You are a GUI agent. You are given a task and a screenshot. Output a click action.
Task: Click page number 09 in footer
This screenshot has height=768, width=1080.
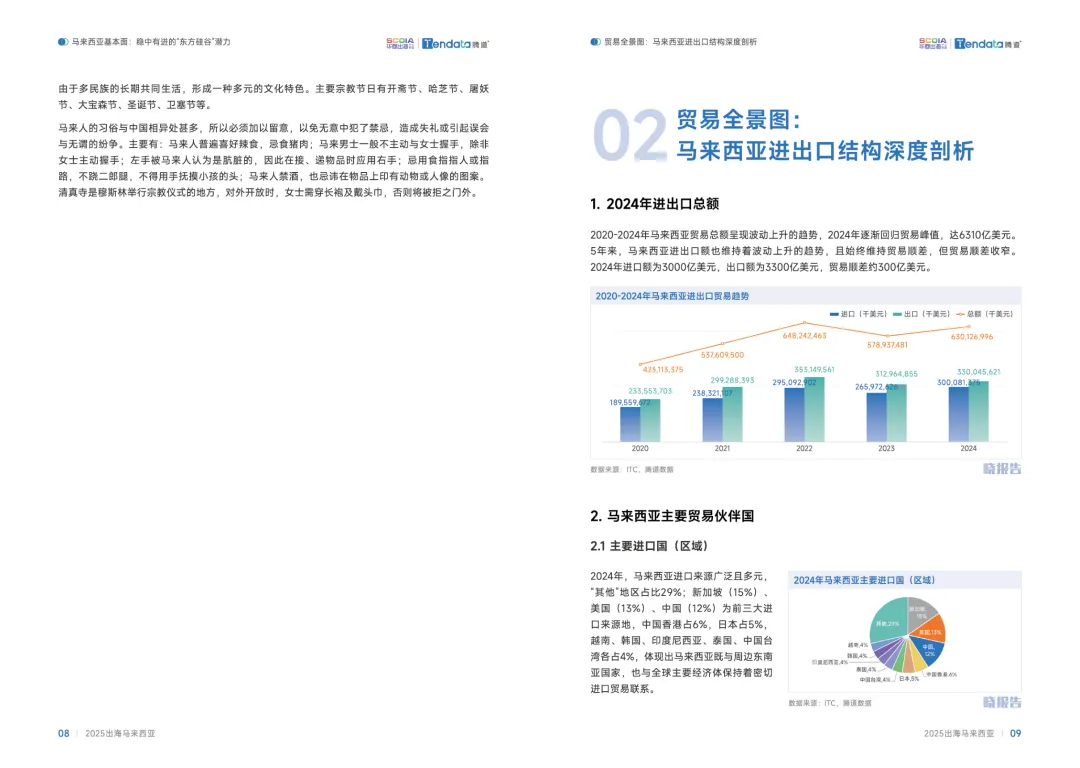click(x=1015, y=734)
